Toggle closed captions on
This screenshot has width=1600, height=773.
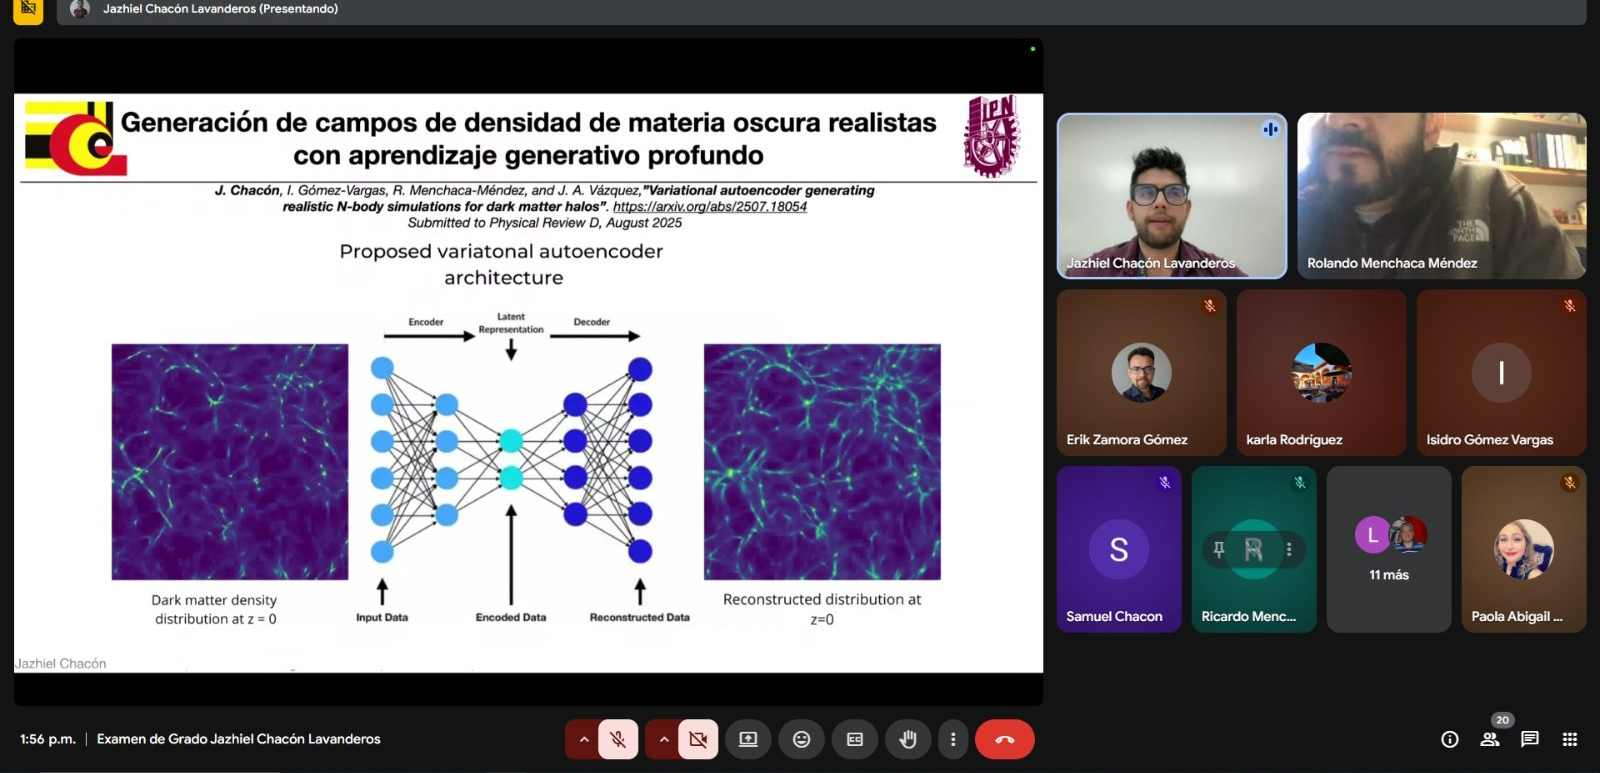855,740
